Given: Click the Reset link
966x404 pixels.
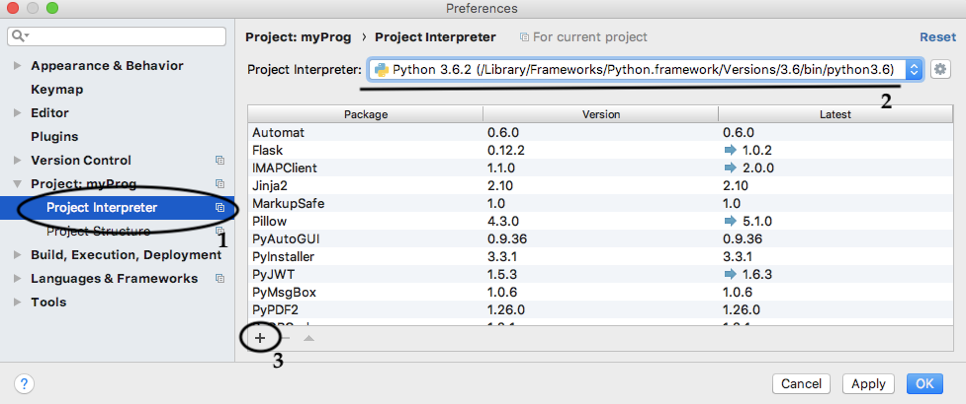Looking at the screenshot, I should [x=937, y=37].
